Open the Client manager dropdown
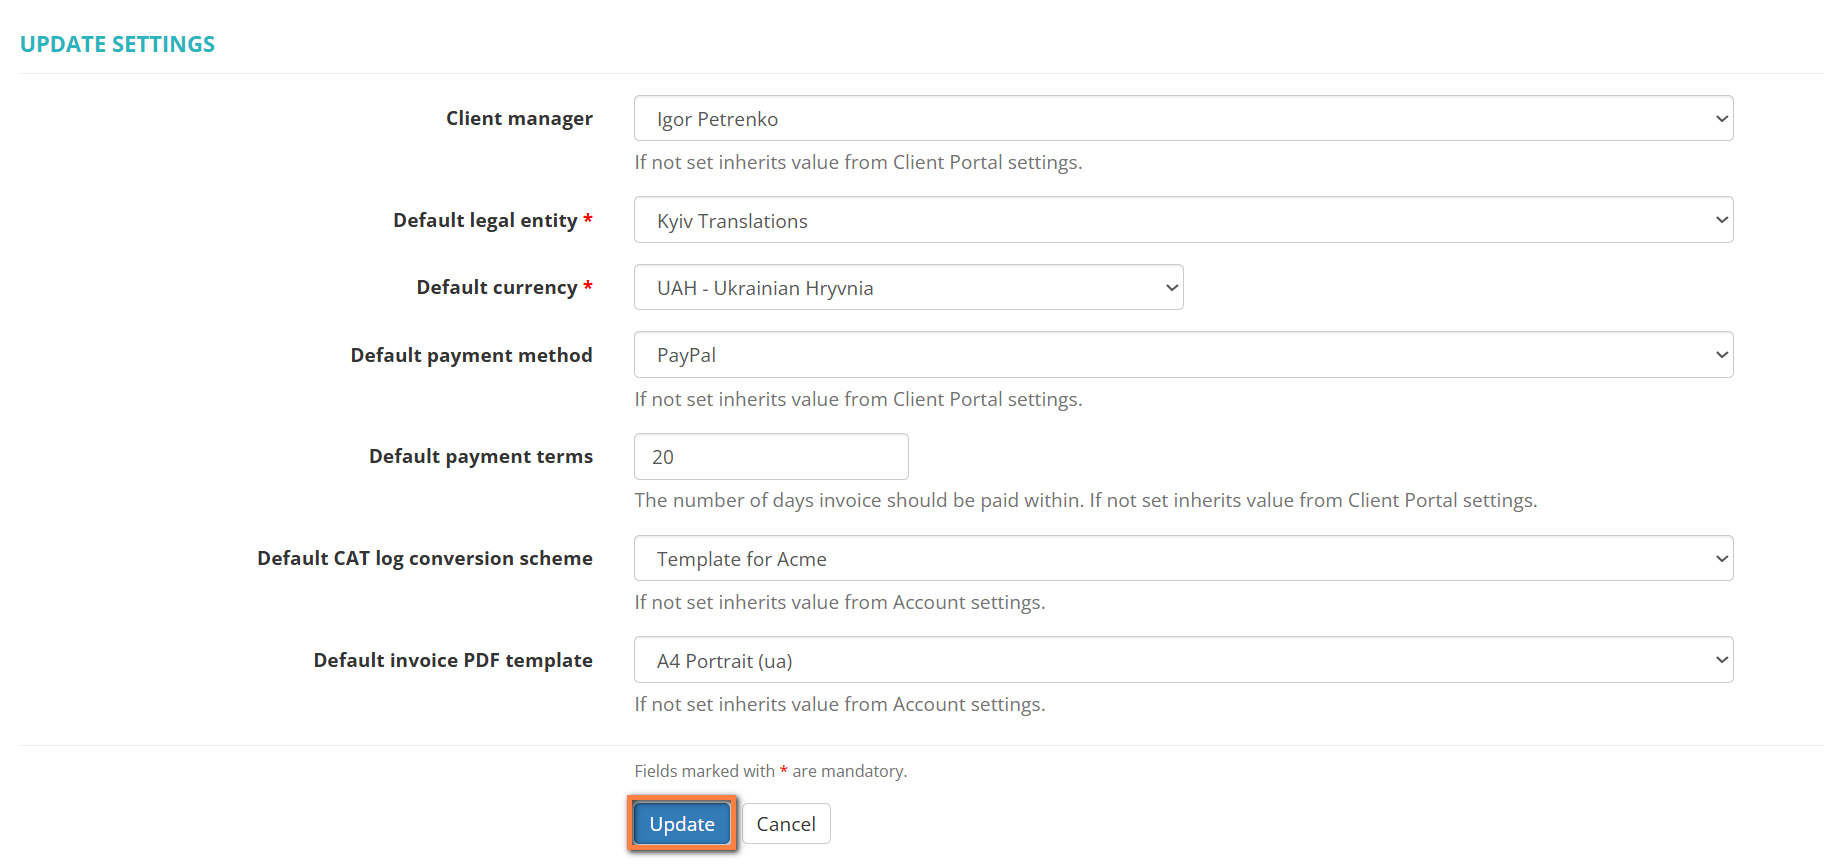 [x=1182, y=119]
